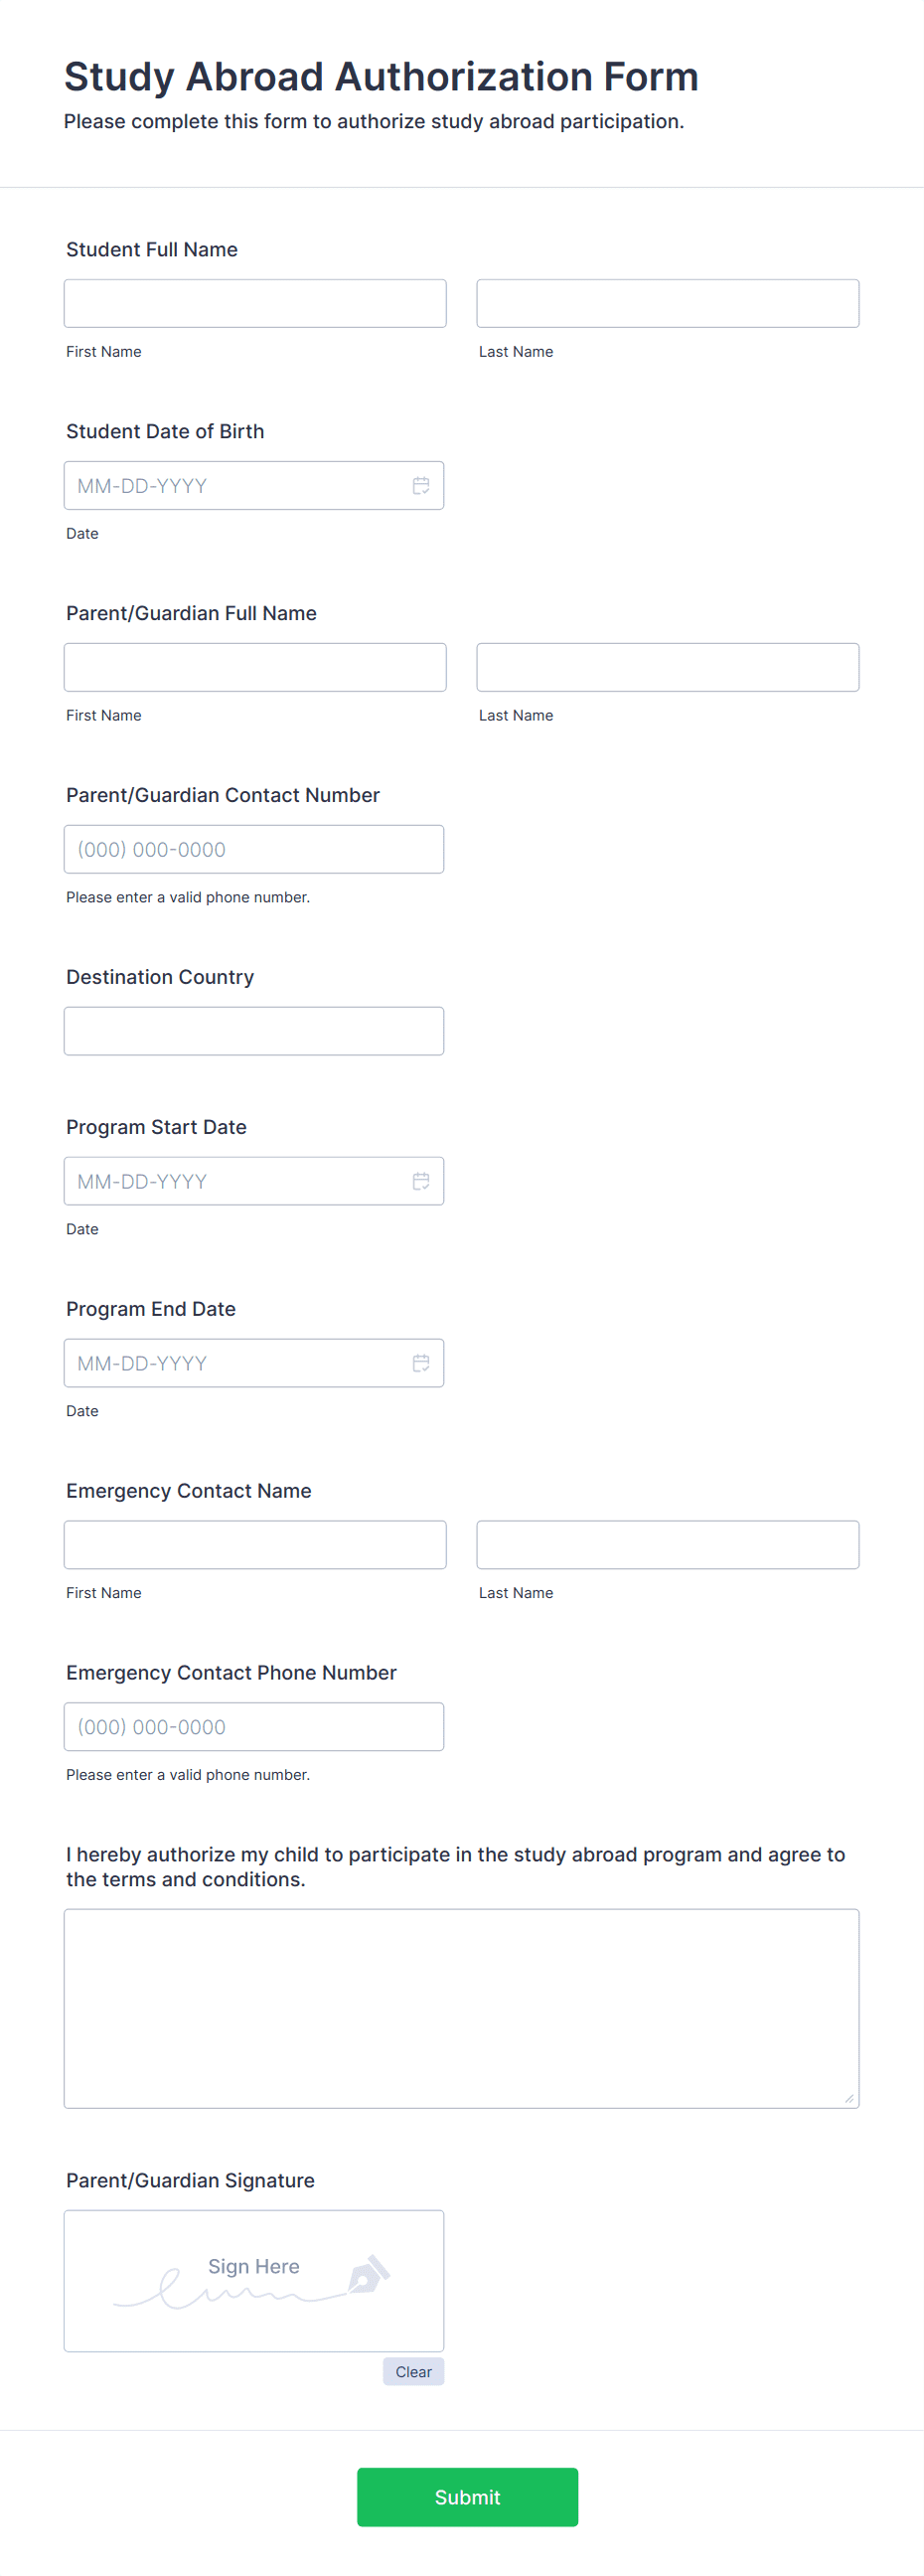Screen dimensions: 924x2576
Task: Click the authorization statement text area
Action: pyautogui.click(x=462, y=2009)
